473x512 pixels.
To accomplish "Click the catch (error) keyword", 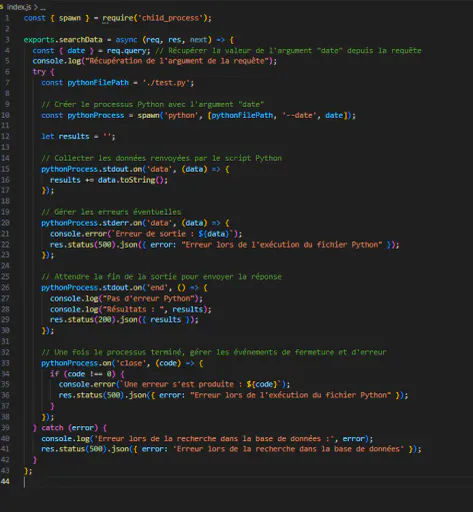I will click(69, 428).
